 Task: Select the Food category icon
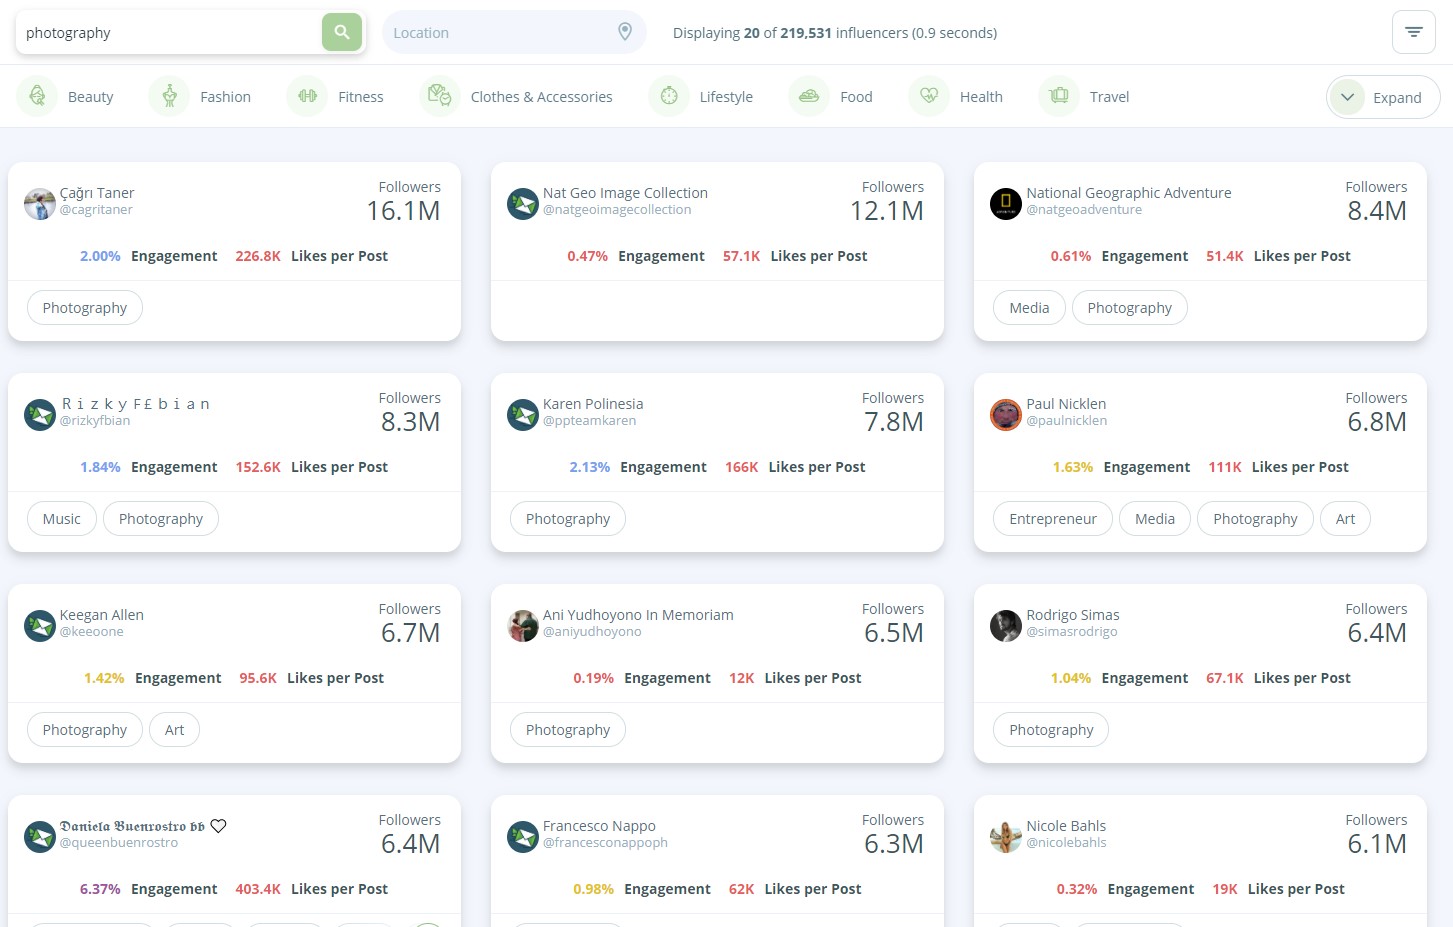[x=809, y=96]
